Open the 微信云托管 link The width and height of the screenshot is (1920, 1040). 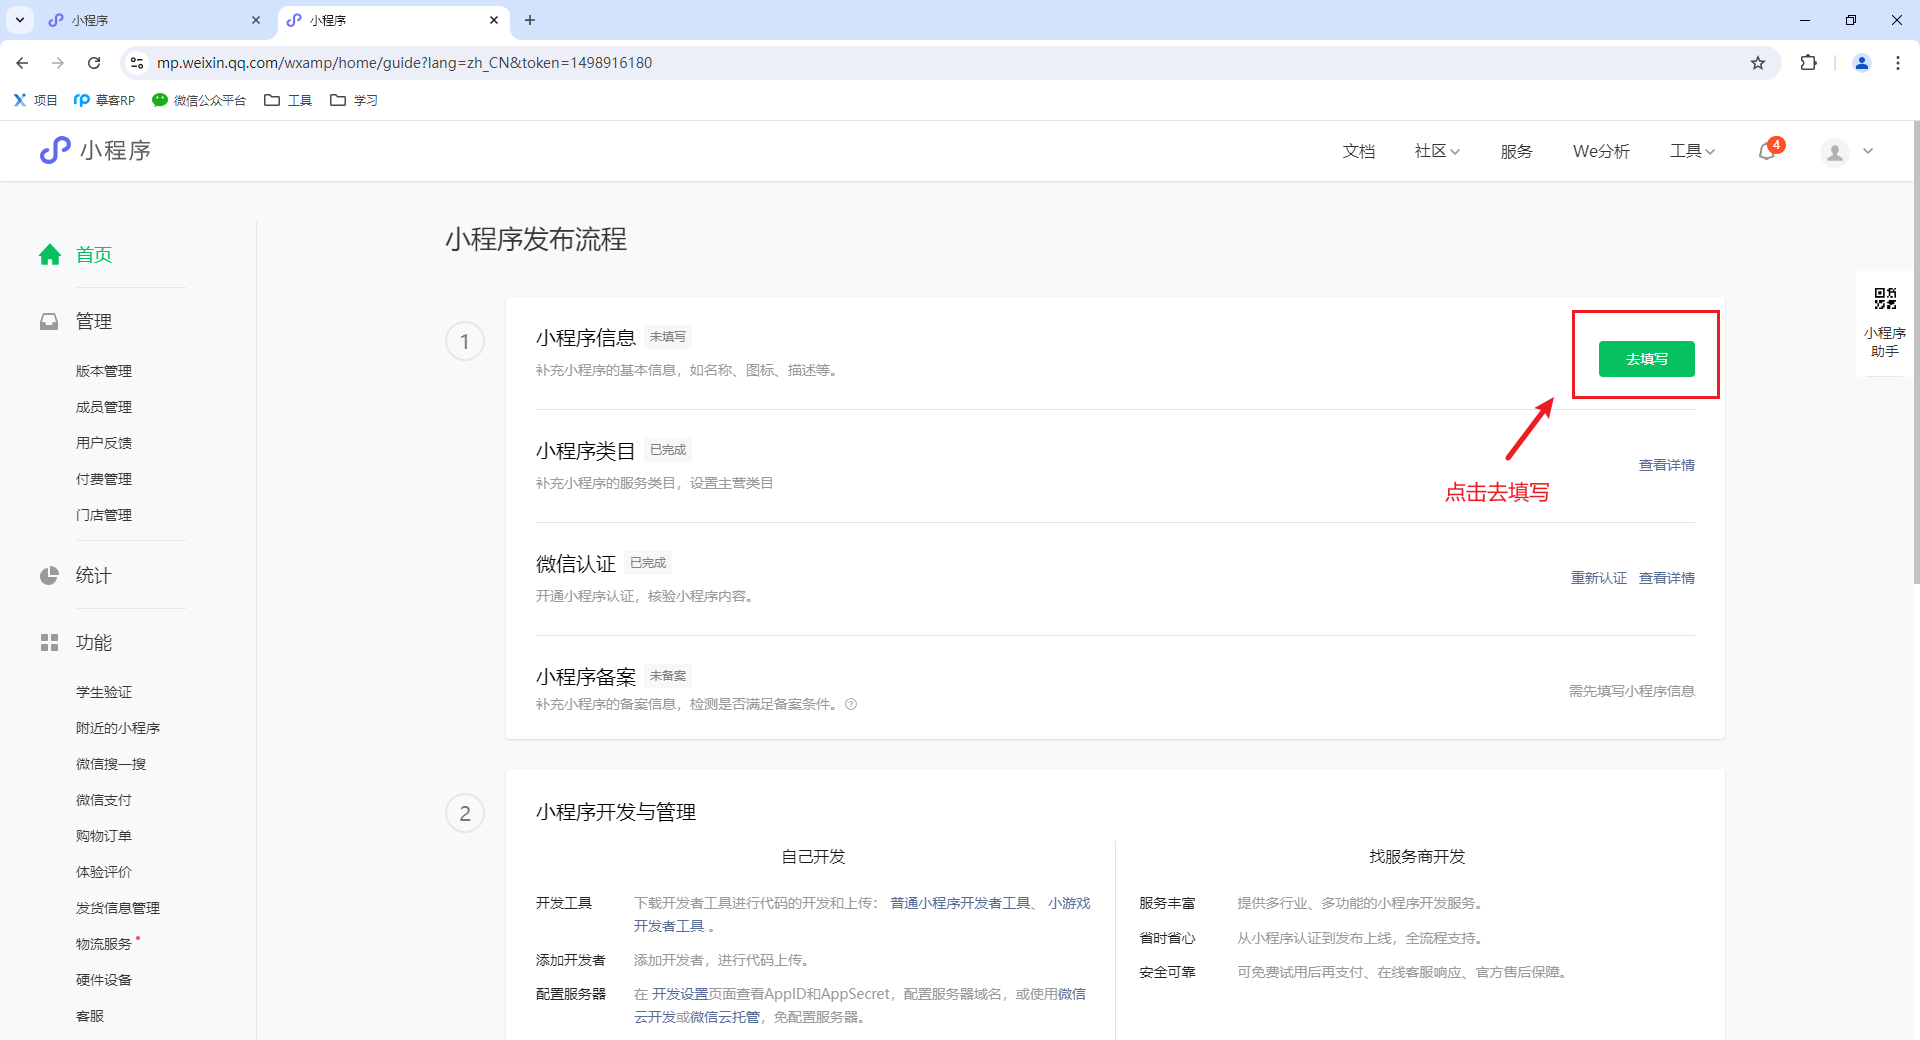pos(725,1017)
